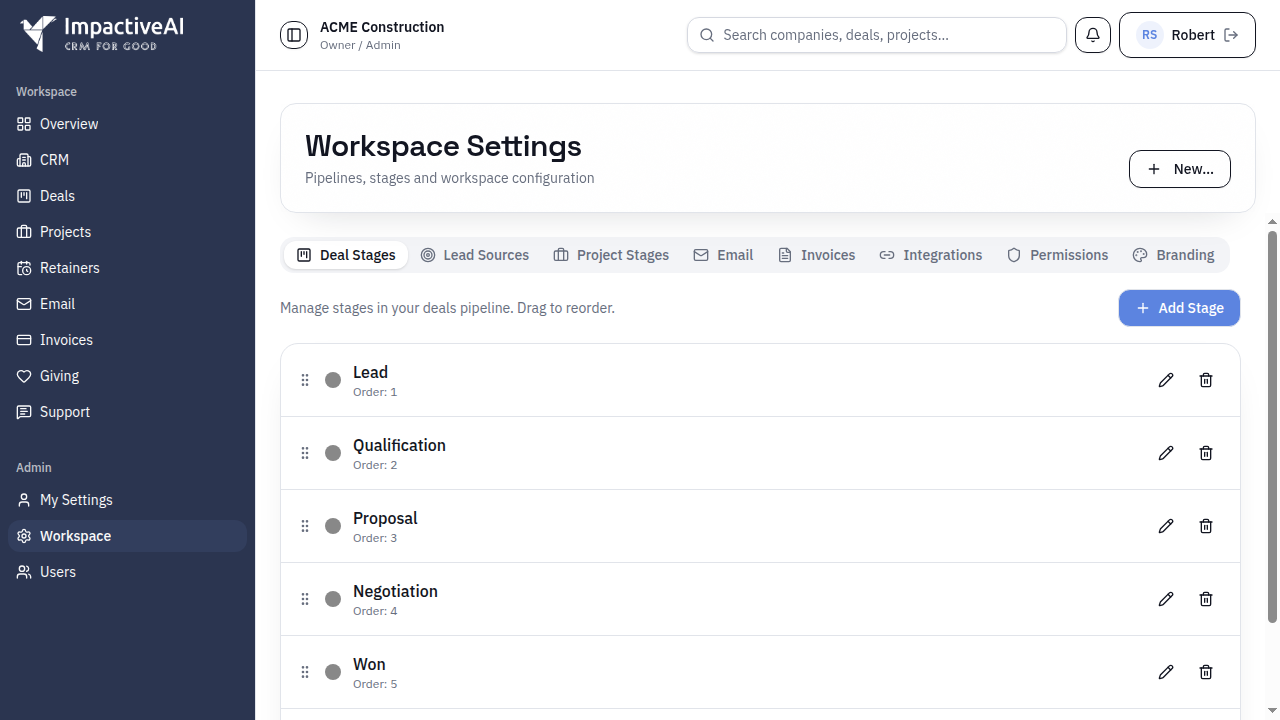Click the Add Stage button

pyautogui.click(x=1179, y=308)
